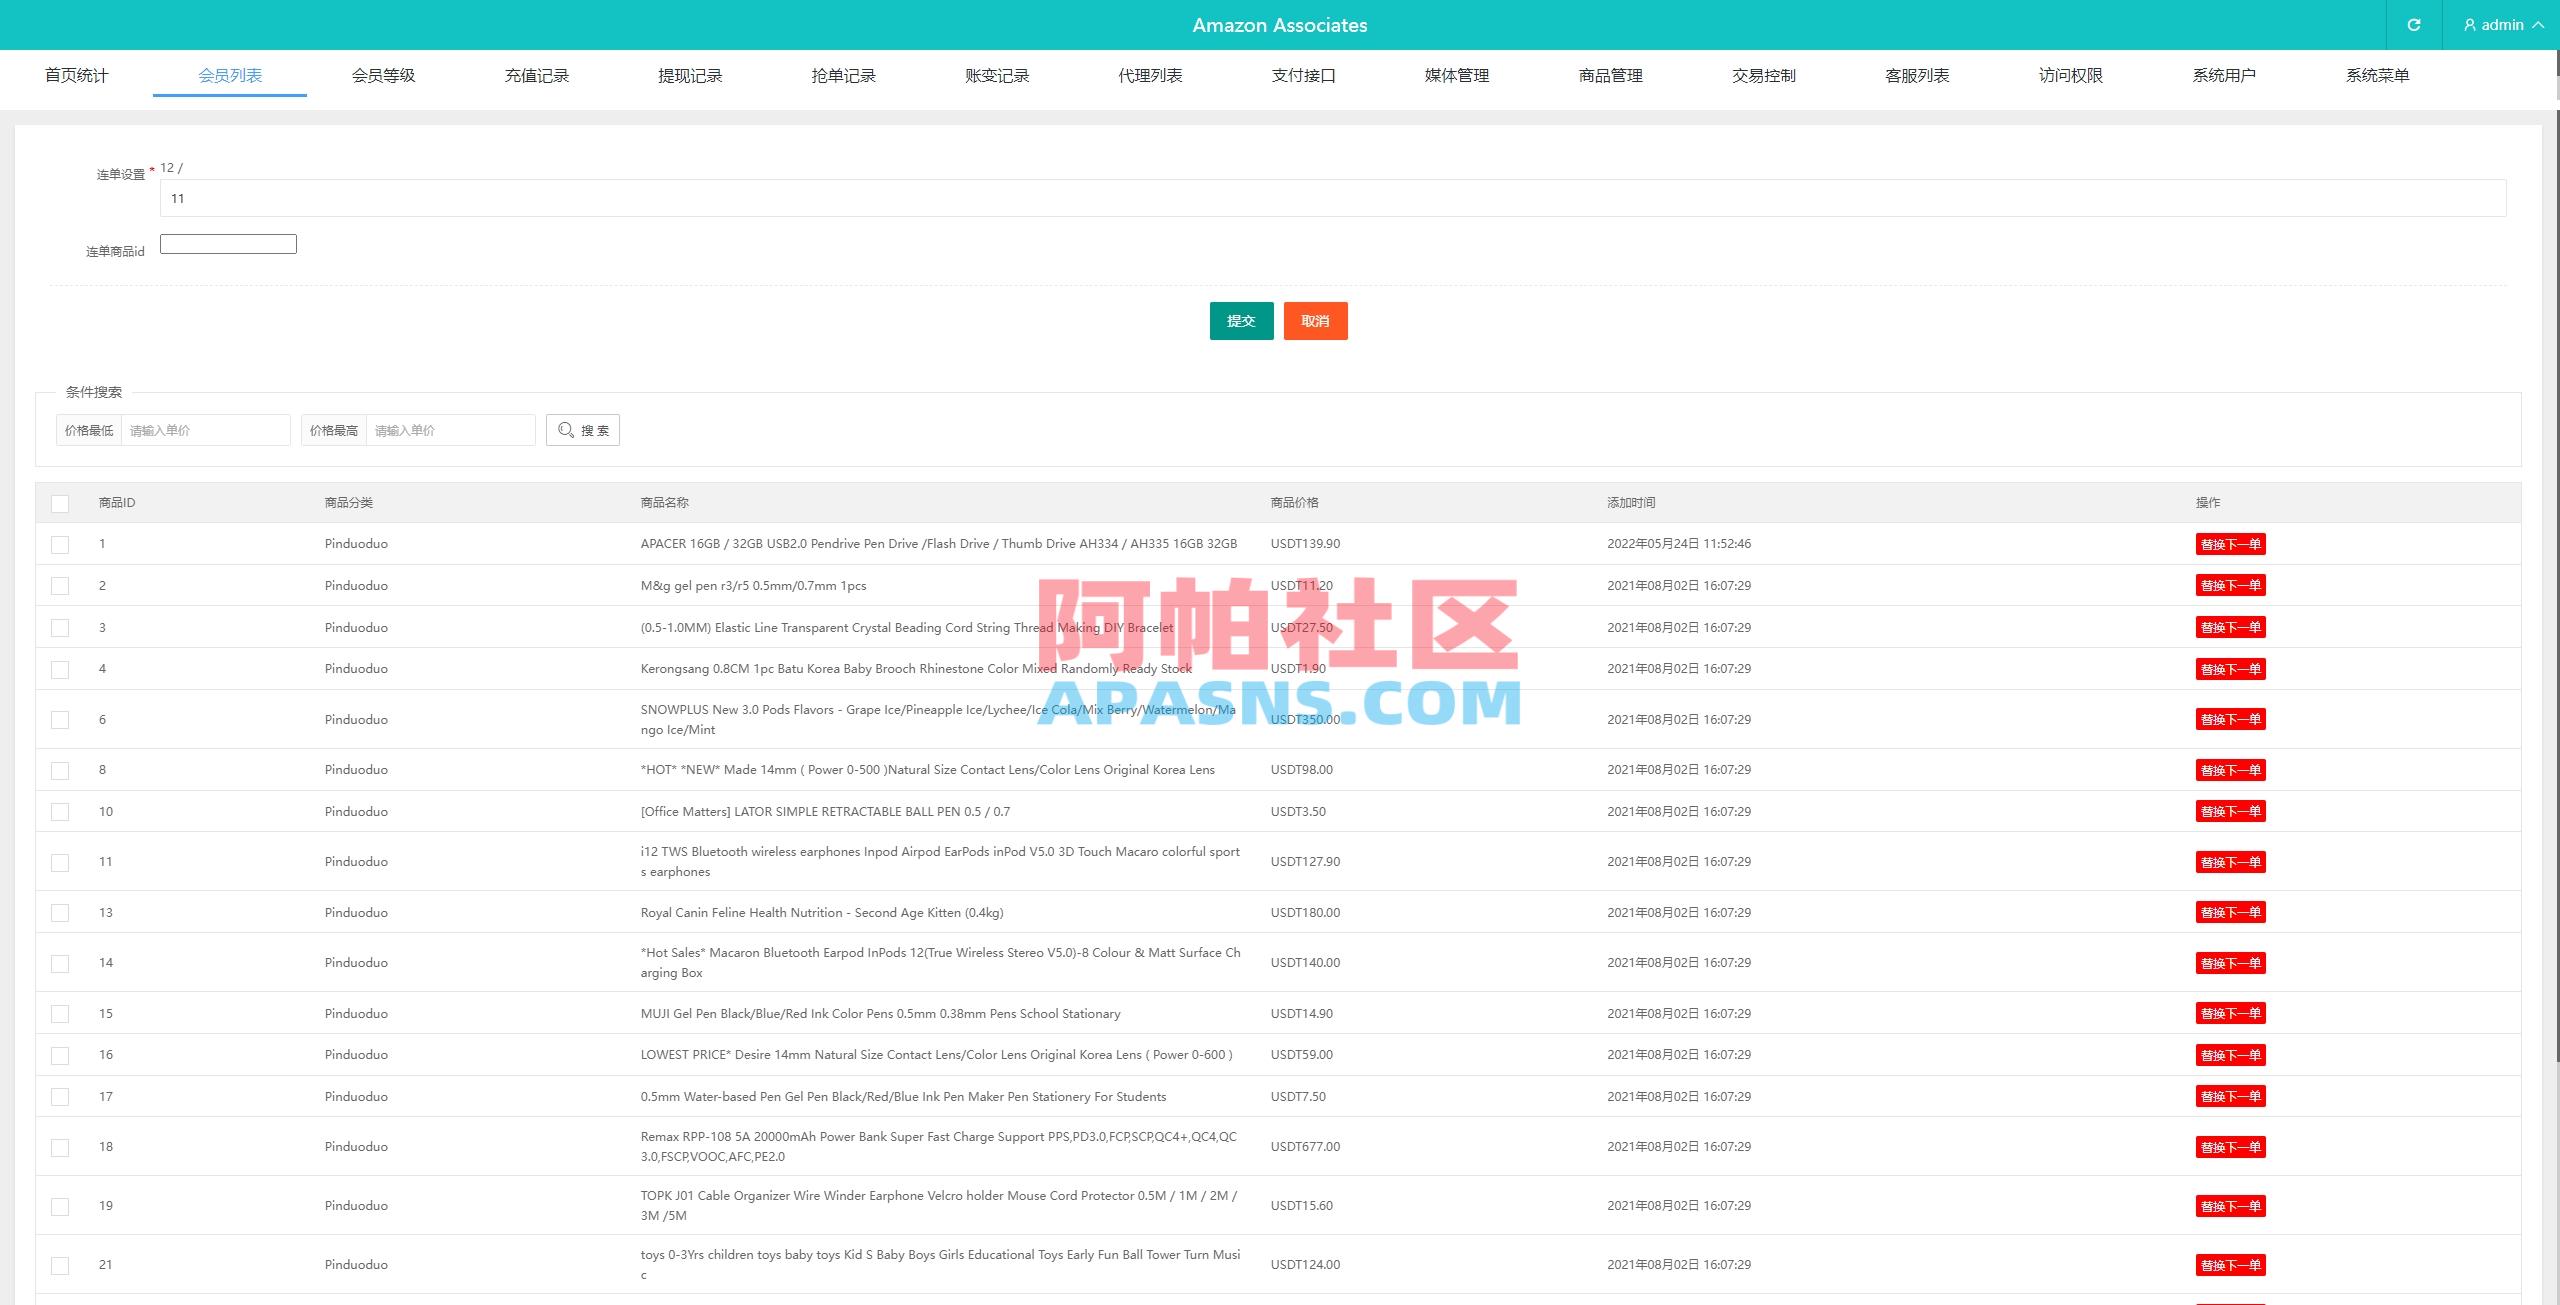Select the 会员等级 menu item
Viewport: 2560px width, 1305px height.
click(383, 75)
